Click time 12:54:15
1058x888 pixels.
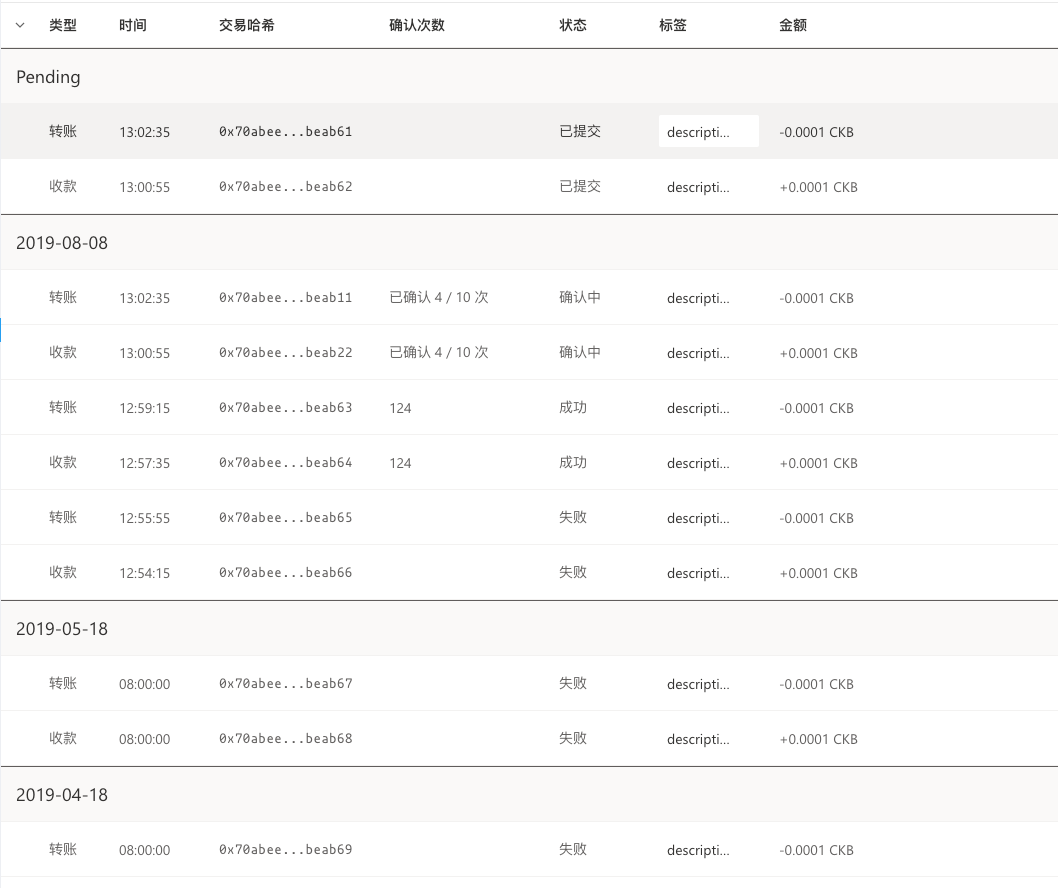click(144, 574)
